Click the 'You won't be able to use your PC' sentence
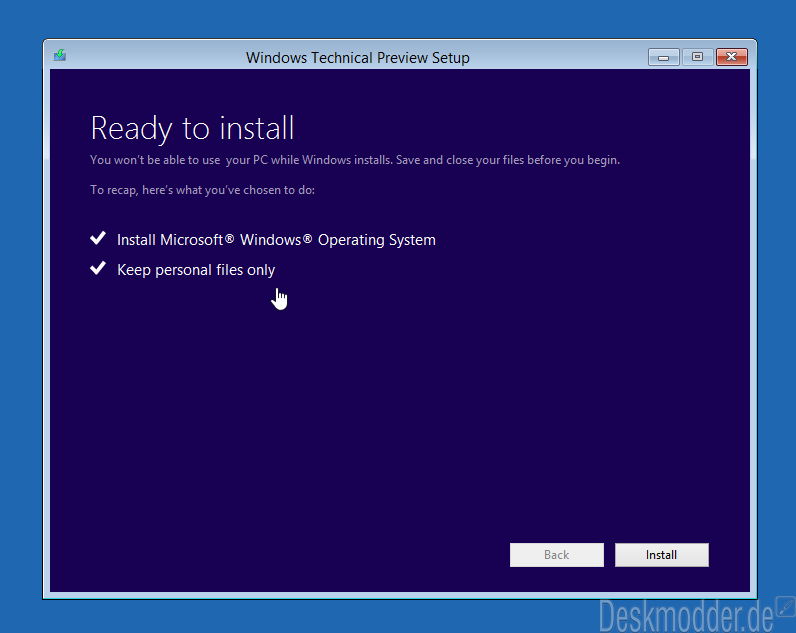 355,160
